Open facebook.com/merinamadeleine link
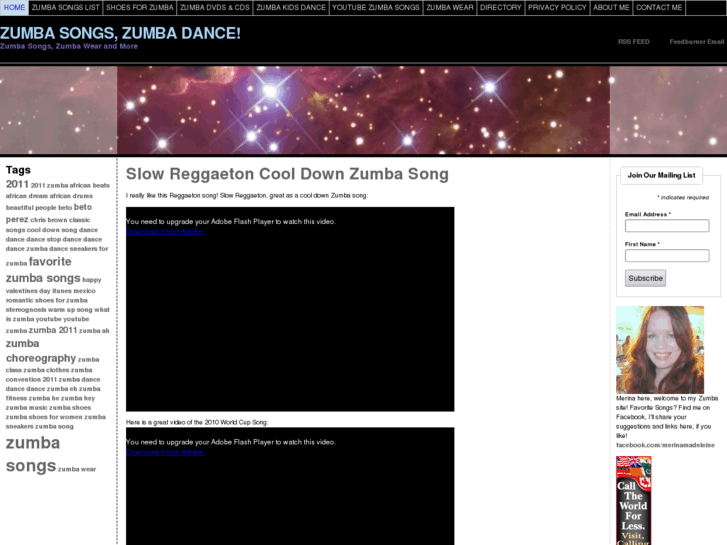 pos(665,445)
